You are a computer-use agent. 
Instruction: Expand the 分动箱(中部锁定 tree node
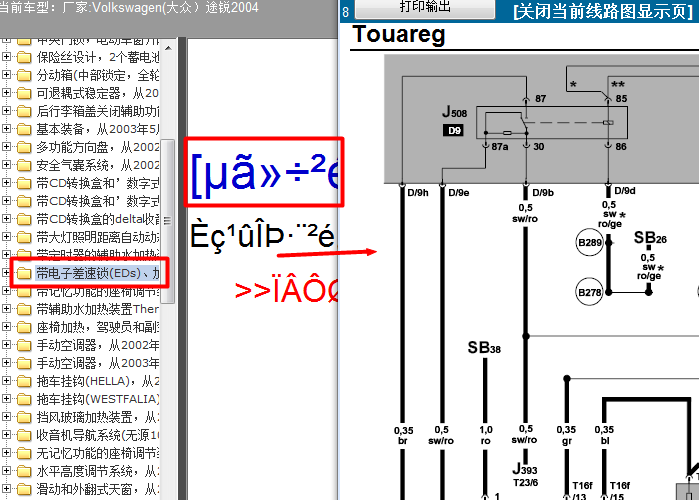[6, 74]
